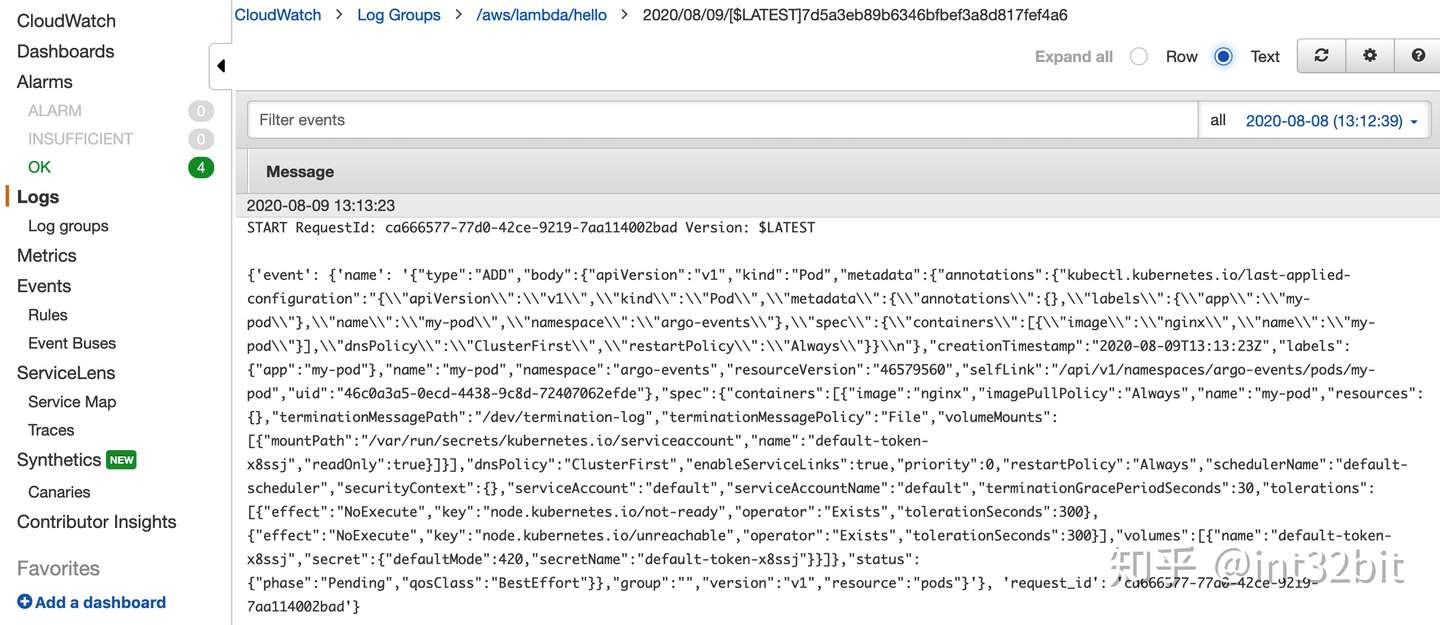The width and height of the screenshot is (1440, 625).
Task: Open Rules under Events
Action: [x=48, y=315]
